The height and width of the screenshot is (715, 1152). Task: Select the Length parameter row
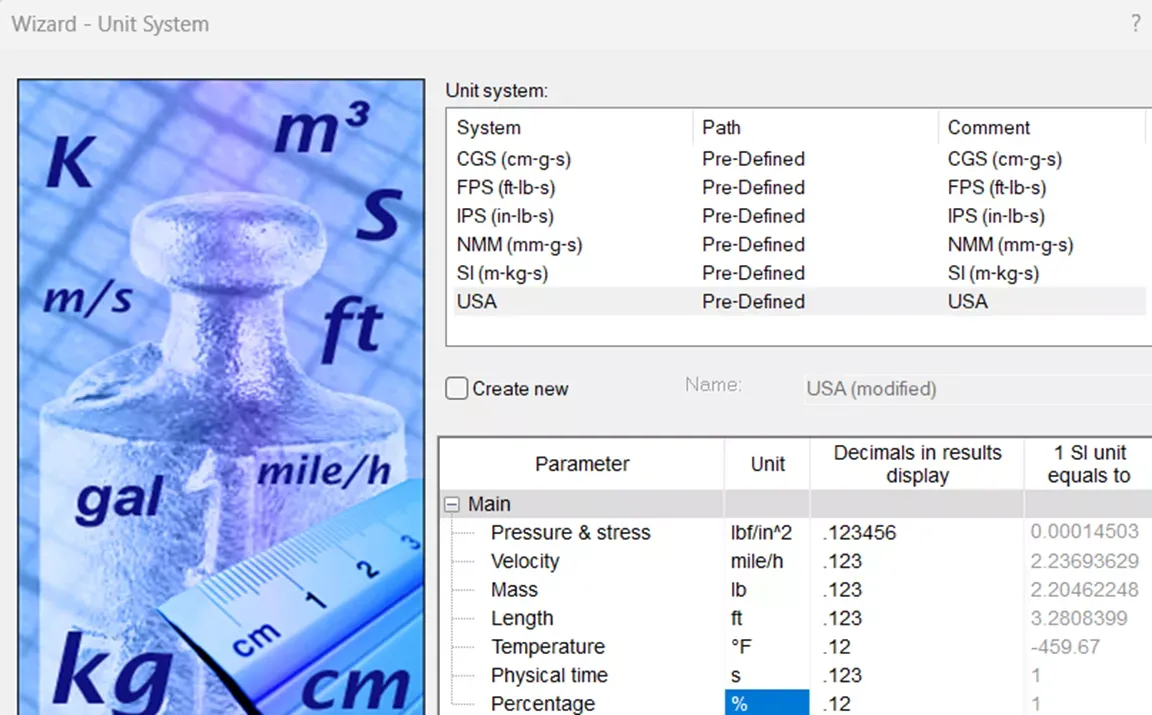[522, 618]
